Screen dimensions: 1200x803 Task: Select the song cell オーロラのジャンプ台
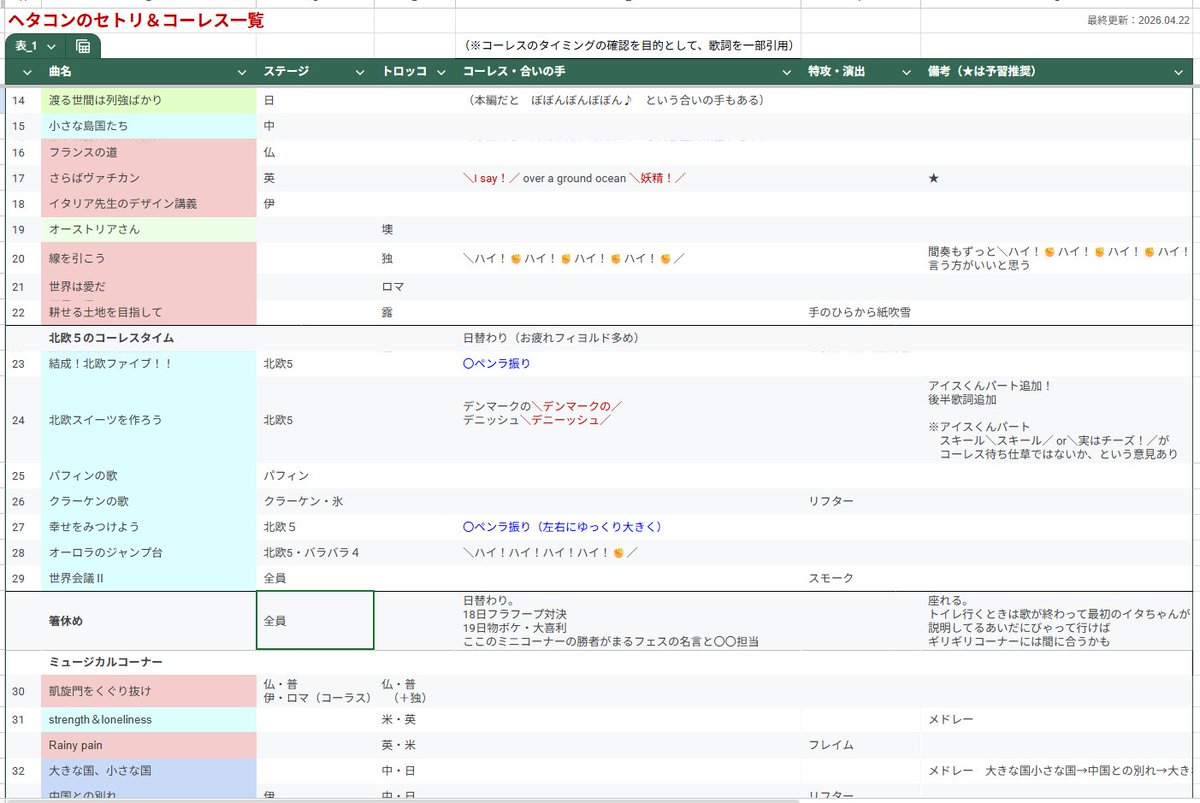point(149,553)
